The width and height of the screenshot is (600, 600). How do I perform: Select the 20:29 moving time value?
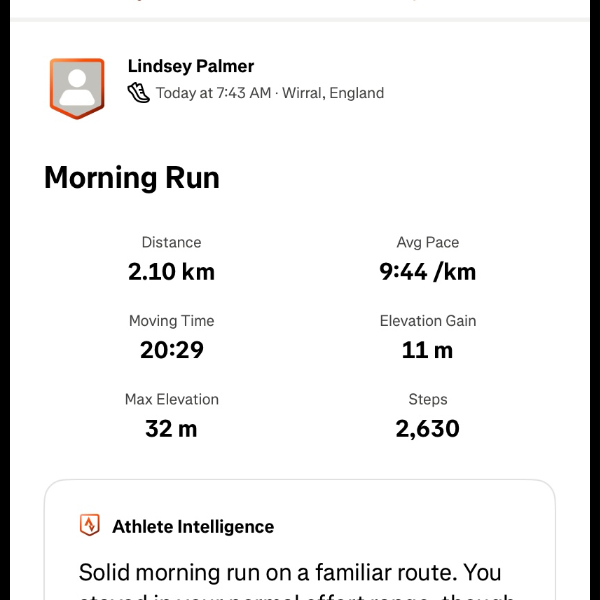(x=171, y=350)
